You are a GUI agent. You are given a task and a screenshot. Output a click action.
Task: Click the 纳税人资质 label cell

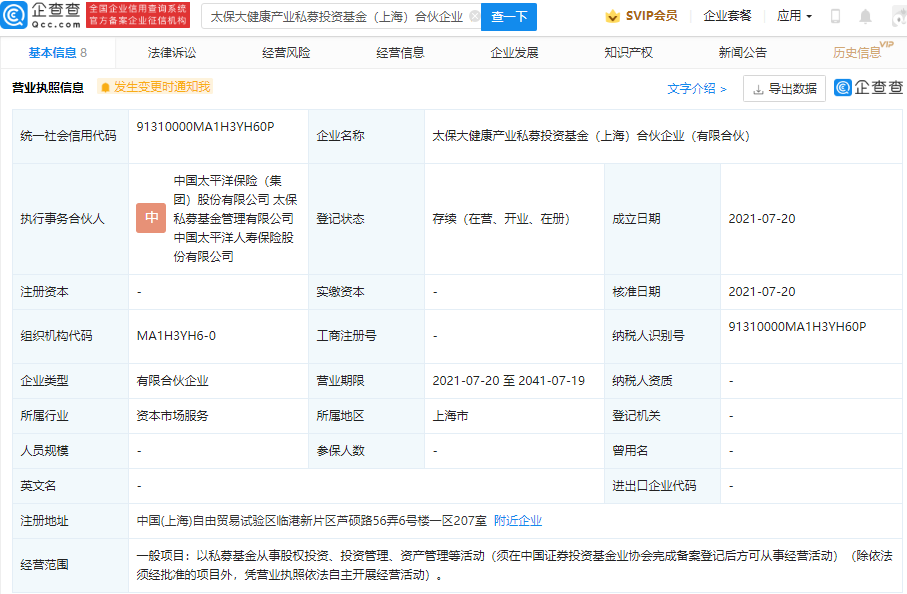[662, 381]
